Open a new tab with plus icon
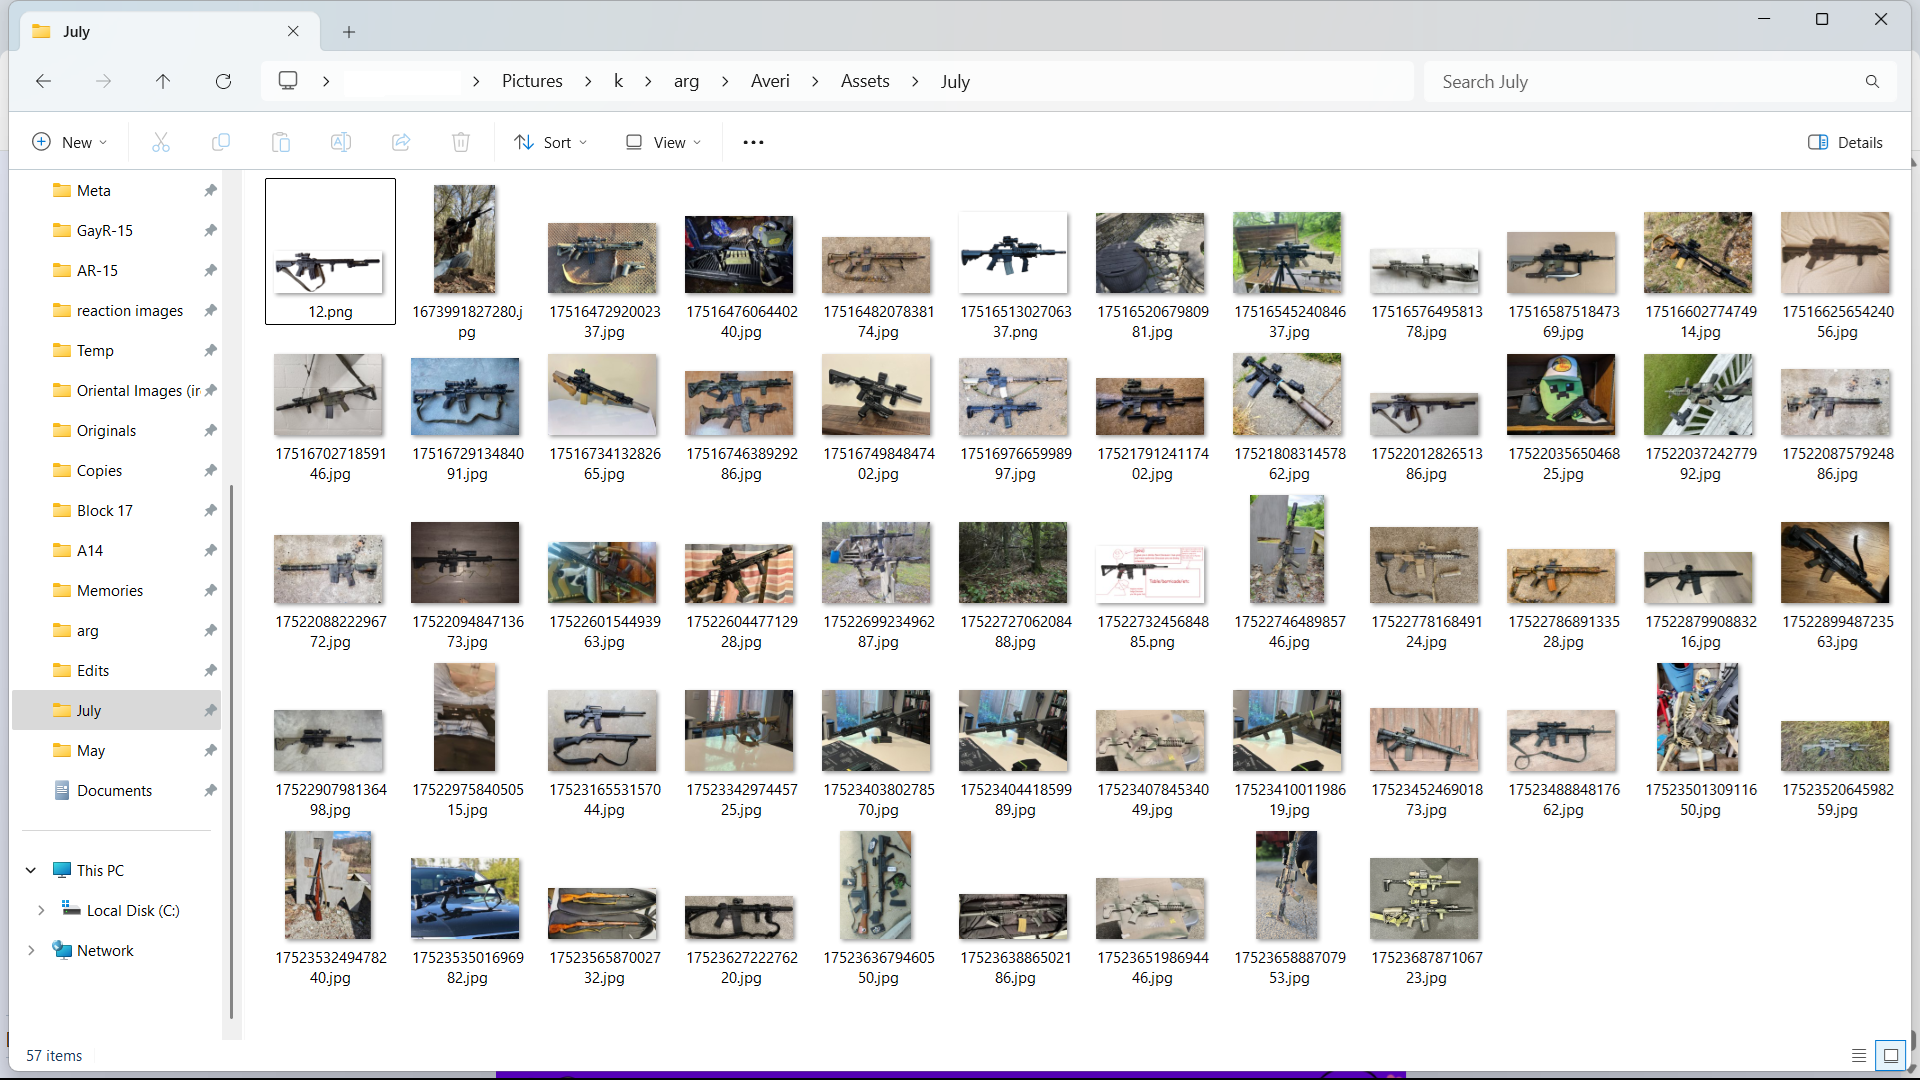The width and height of the screenshot is (1920, 1080). (349, 32)
